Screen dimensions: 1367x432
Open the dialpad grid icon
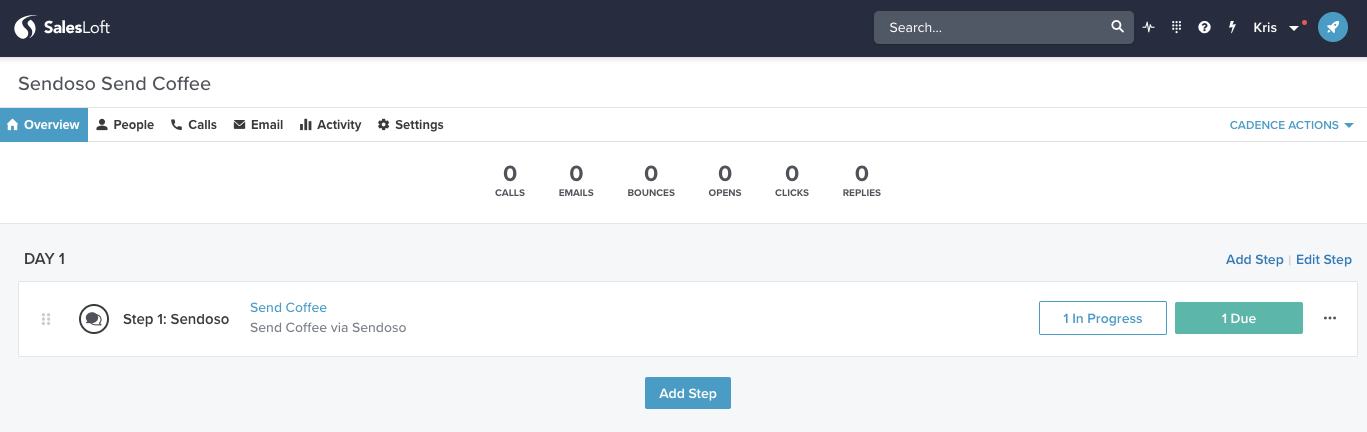tap(1177, 28)
